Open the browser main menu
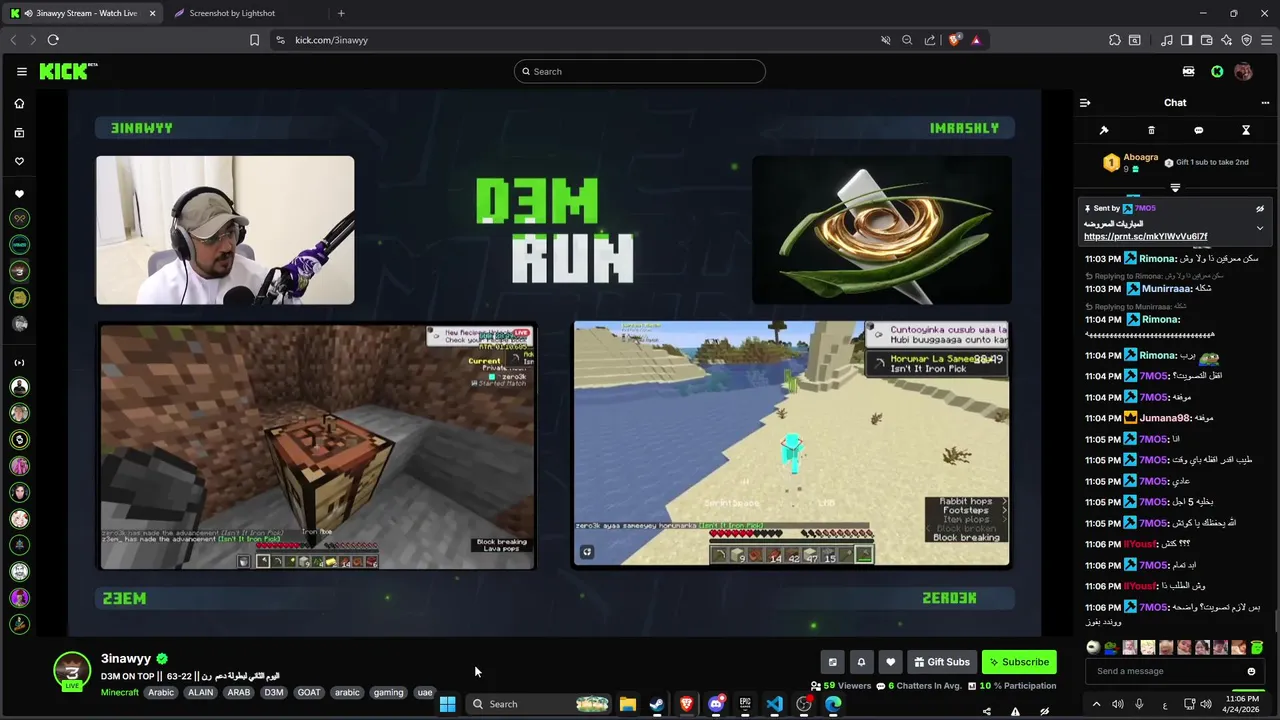 1266,40
